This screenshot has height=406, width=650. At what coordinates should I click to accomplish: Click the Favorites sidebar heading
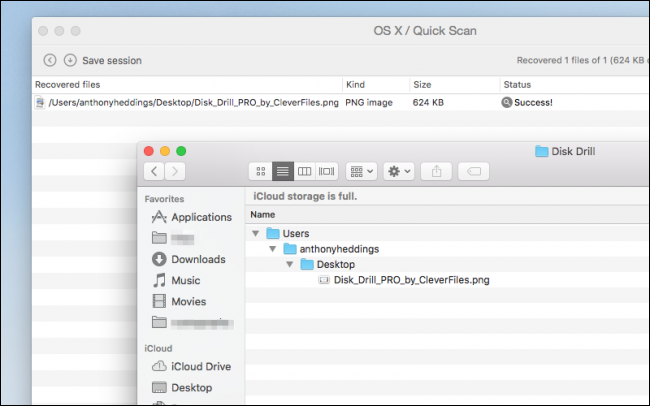point(164,199)
